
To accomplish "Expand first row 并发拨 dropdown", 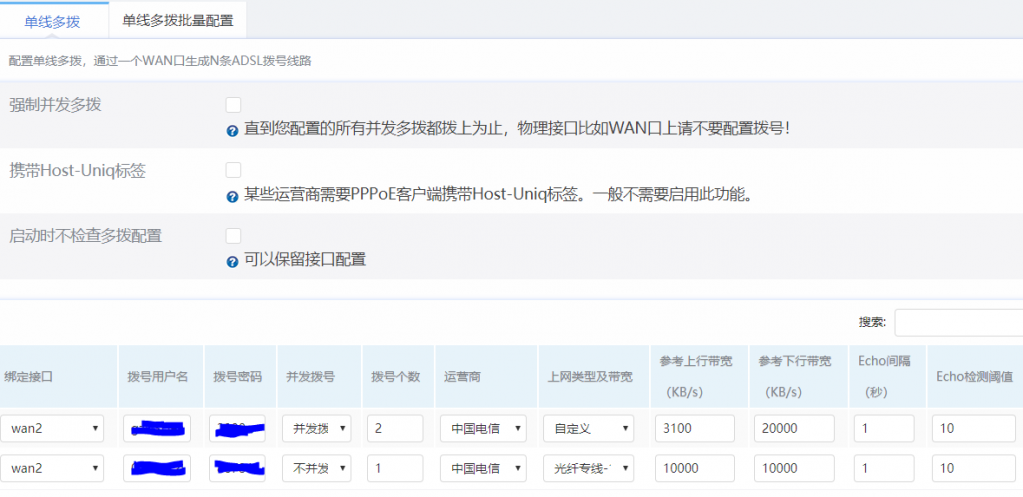I will click(x=316, y=429).
